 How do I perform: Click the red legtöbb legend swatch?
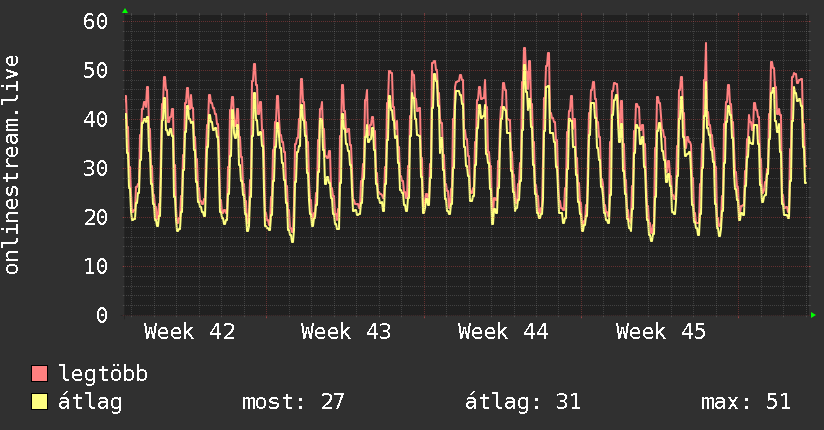(40, 374)
